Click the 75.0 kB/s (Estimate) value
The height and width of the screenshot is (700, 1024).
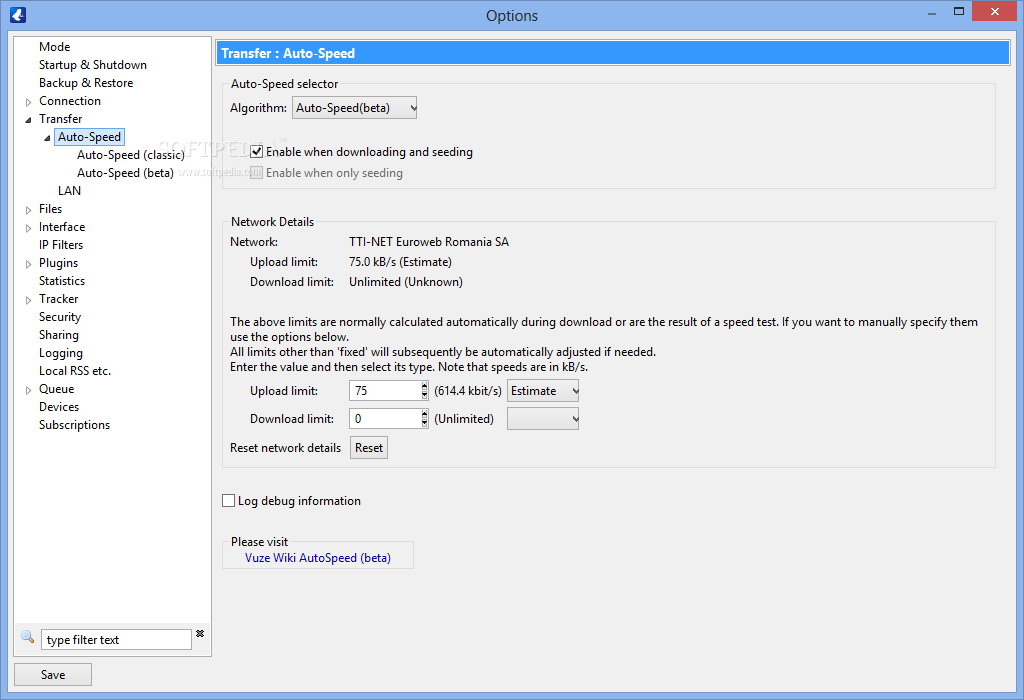pyautogui.click(x=400, y=262)
